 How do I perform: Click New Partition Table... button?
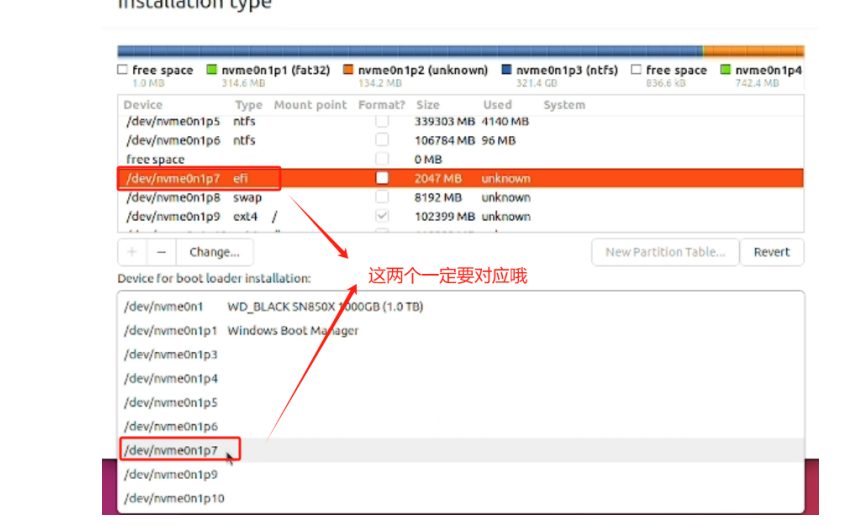tap(665, 252)
